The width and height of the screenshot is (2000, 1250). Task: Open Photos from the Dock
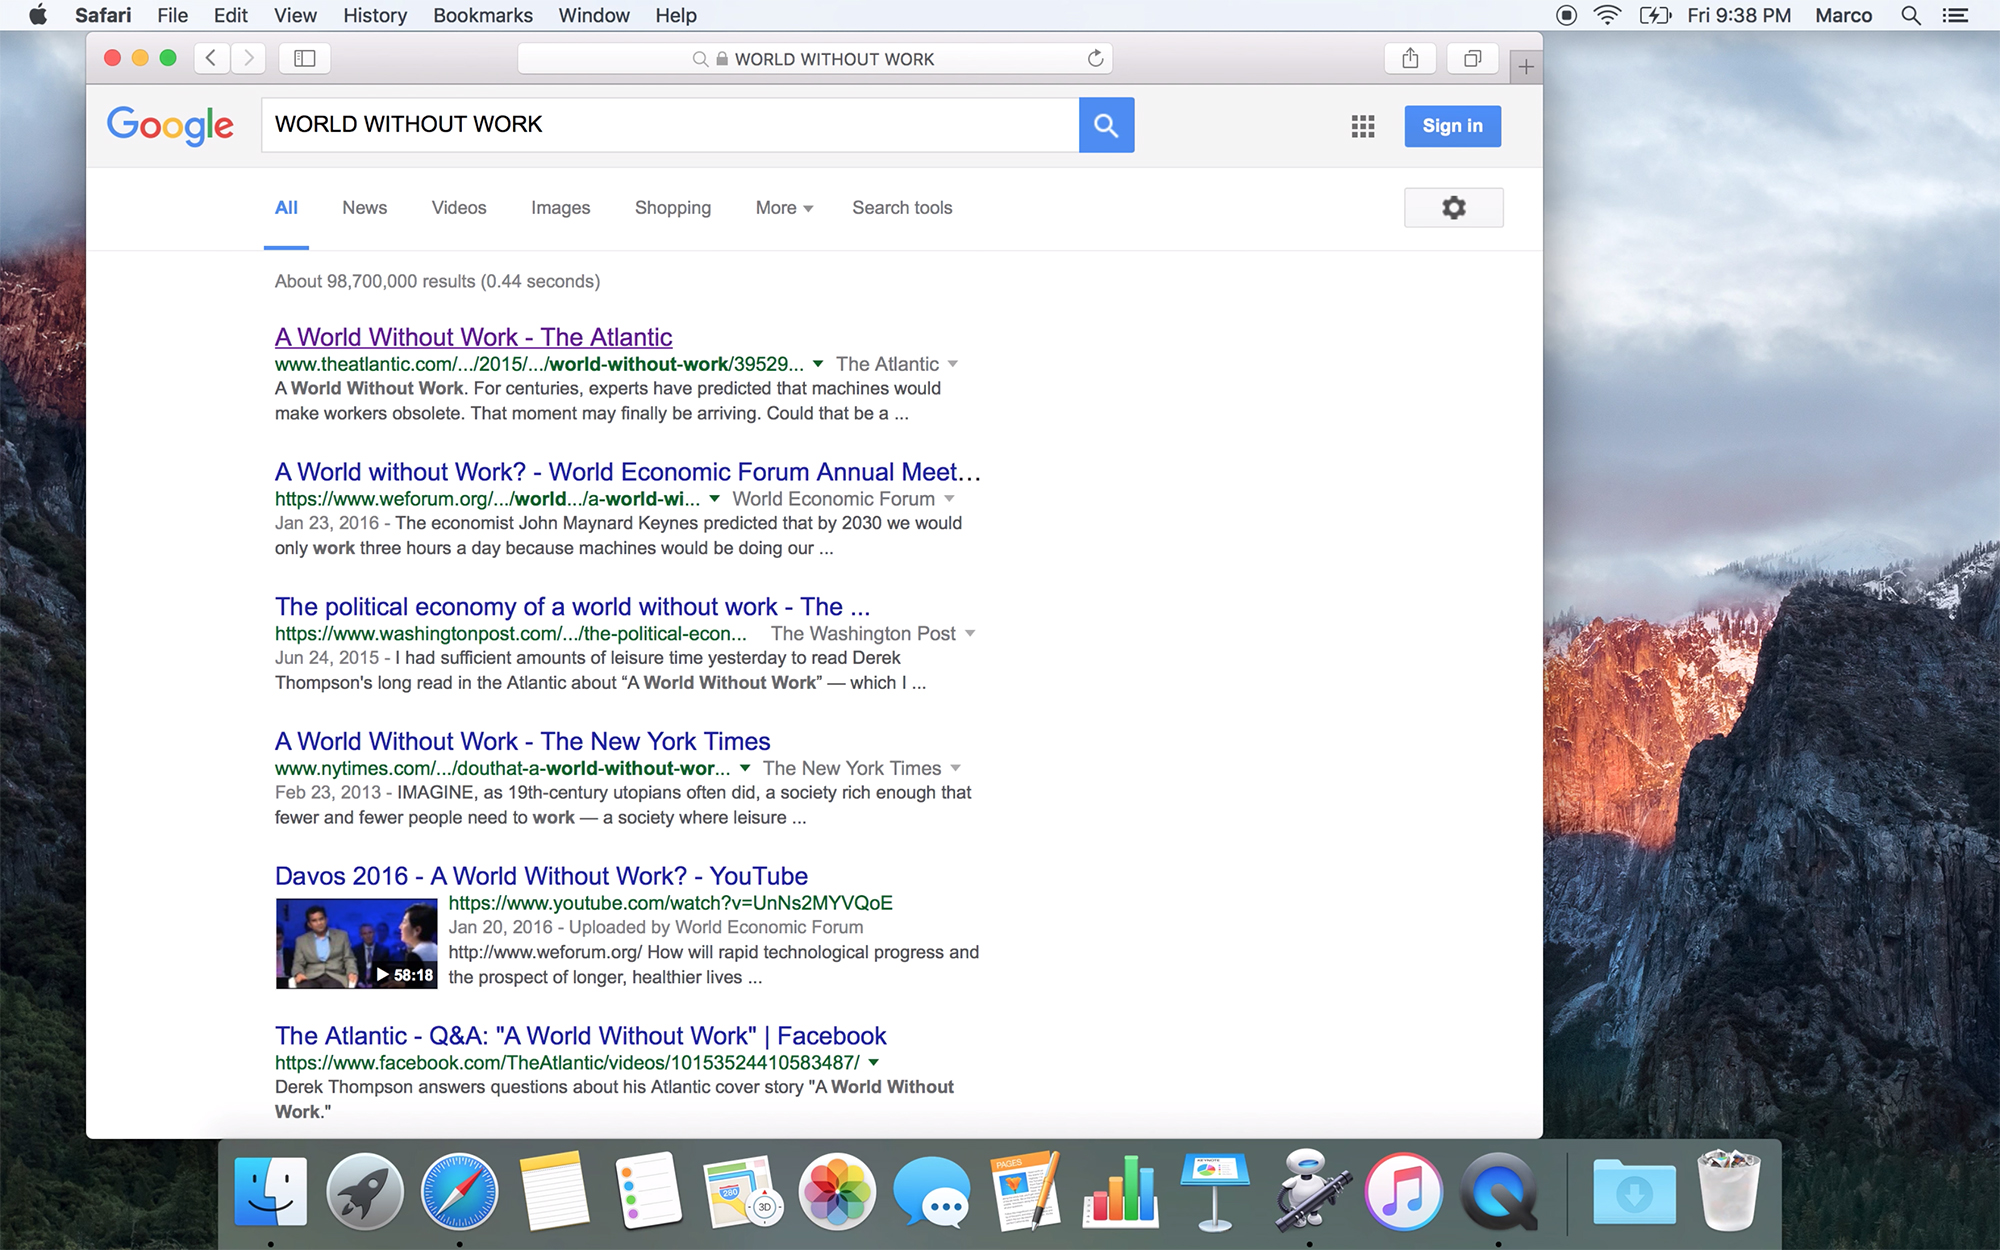[837, 1191]
